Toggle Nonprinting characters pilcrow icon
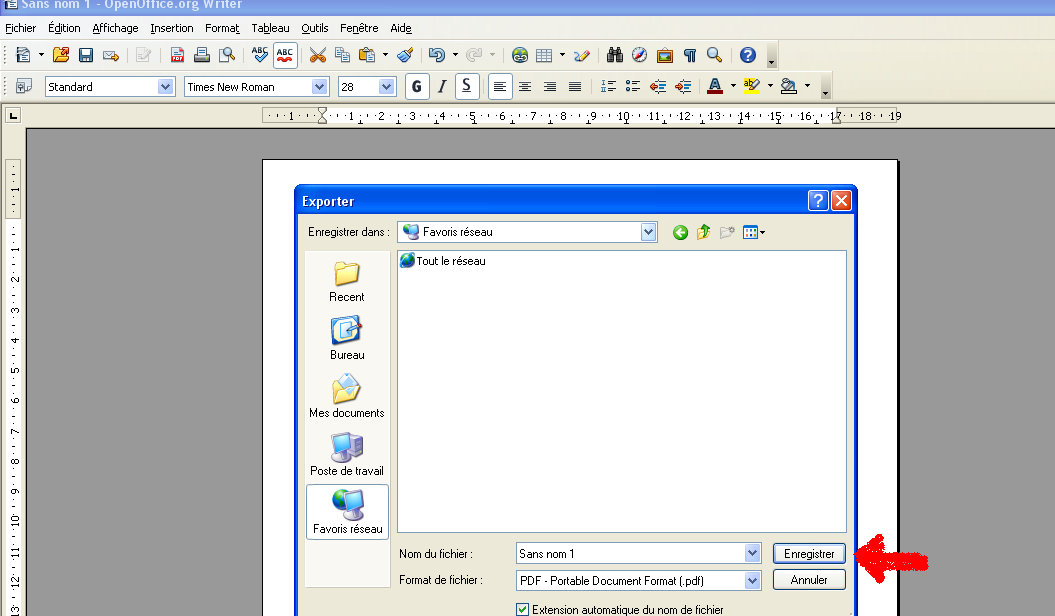Image resolution: width=1055 pixels, height=616 pixels. tap(690, 55)
